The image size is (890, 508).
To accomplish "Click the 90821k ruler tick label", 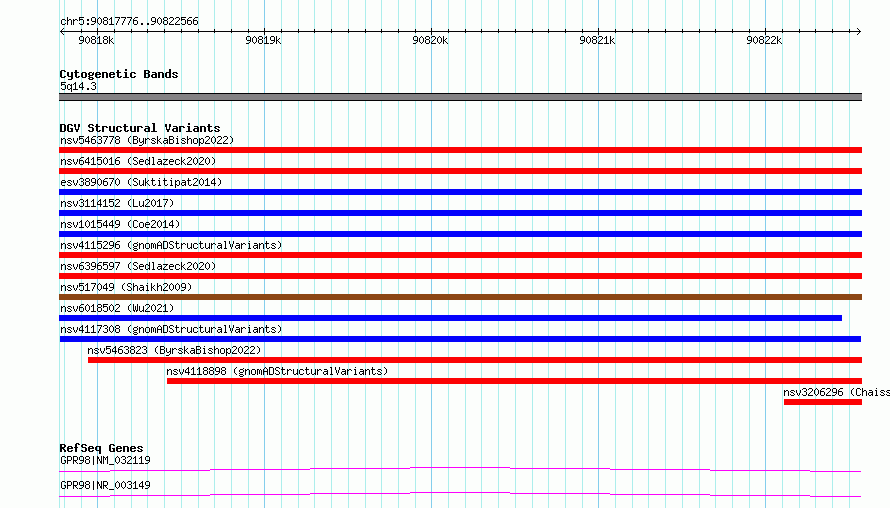I will (597, 40).
